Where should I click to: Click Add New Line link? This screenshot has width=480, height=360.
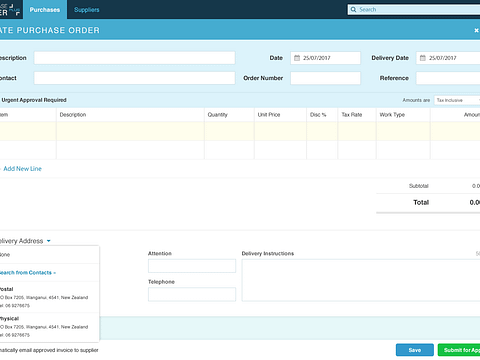click(22, 169)
